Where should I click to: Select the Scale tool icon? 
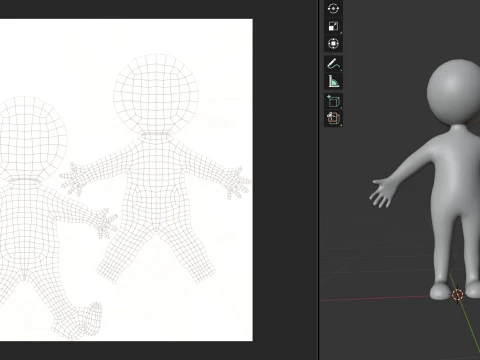[x=333, y=26]
